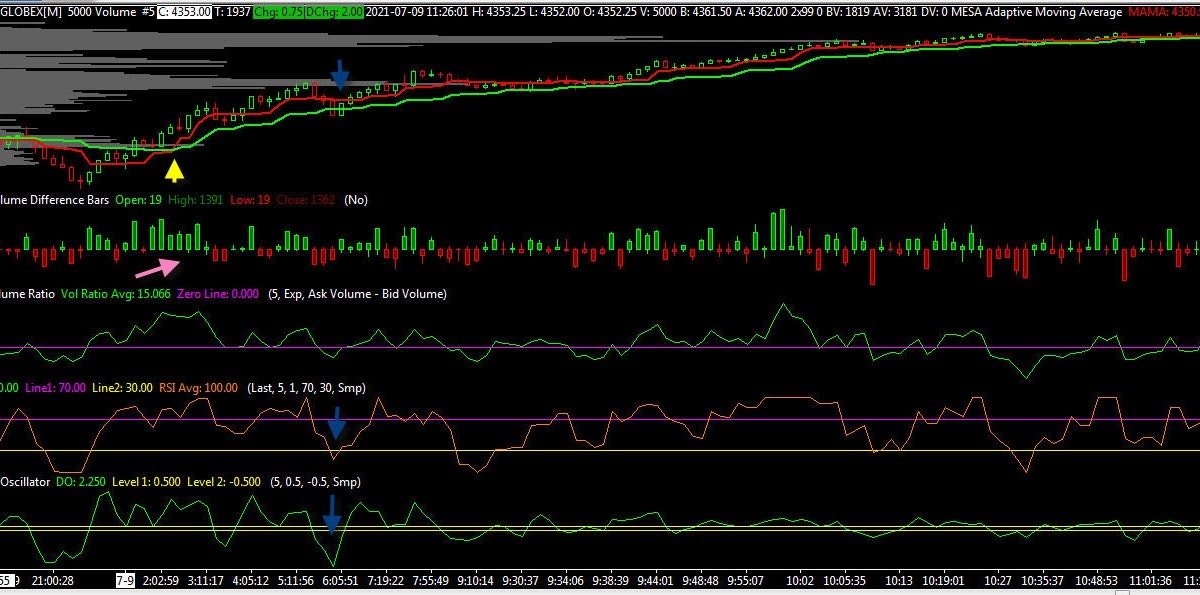Click the Level 1: 0.500 oscillator label
1200x595 pixels.
(145, 481)
